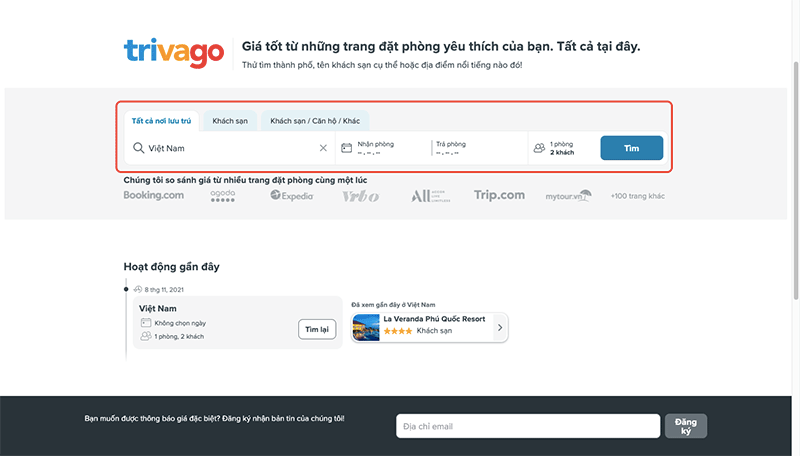
Task: Click the agoda partner logo
Action: pyautogui.click(x=223, y=196)
